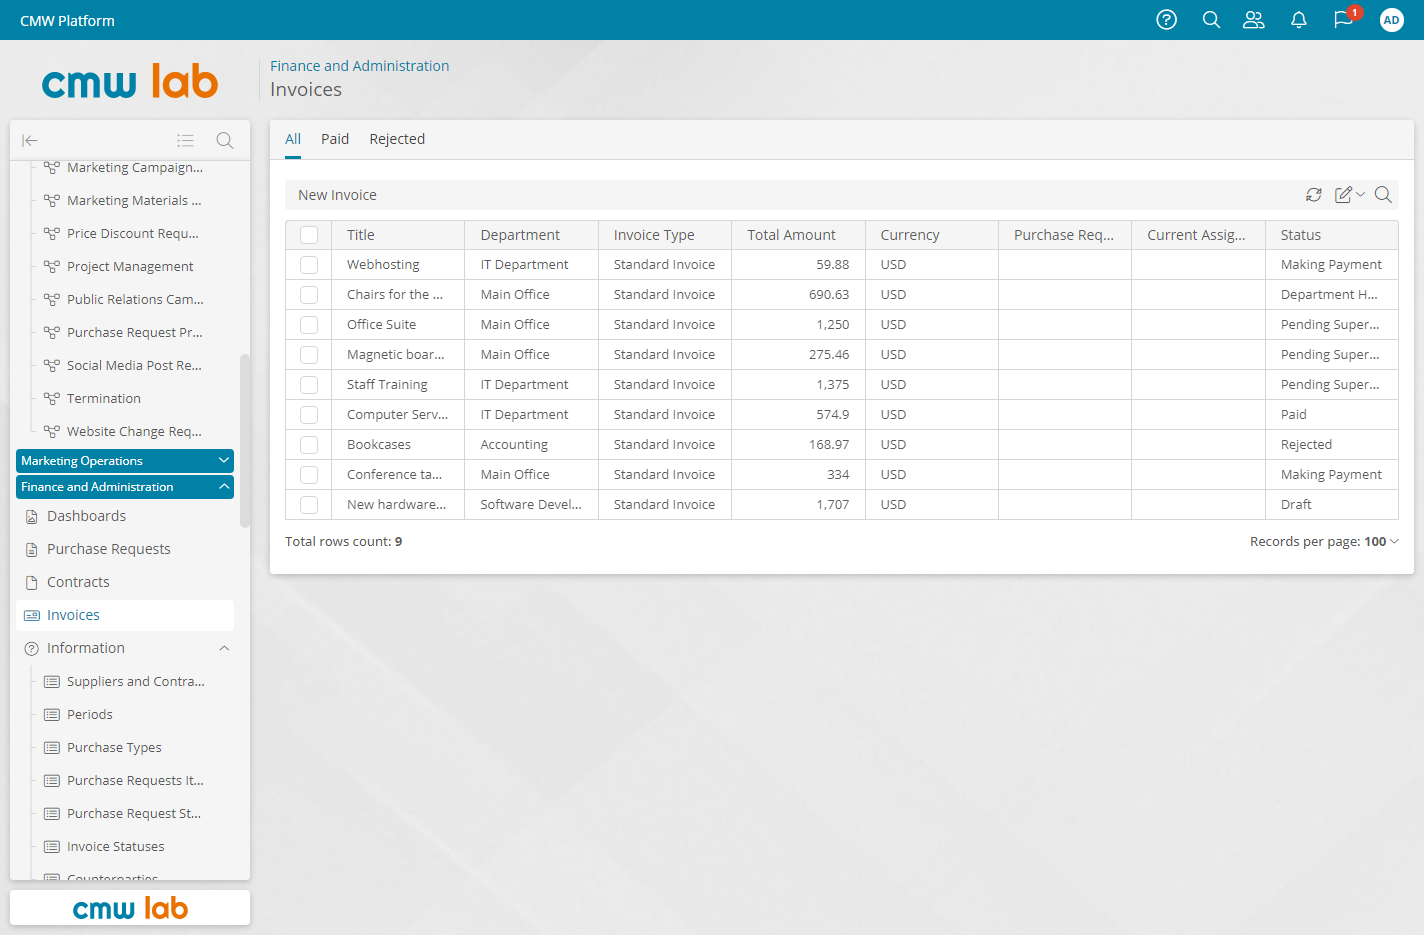Open Purchase Requests Items list
Screen dimensions: 1424x935
(135, 781)
